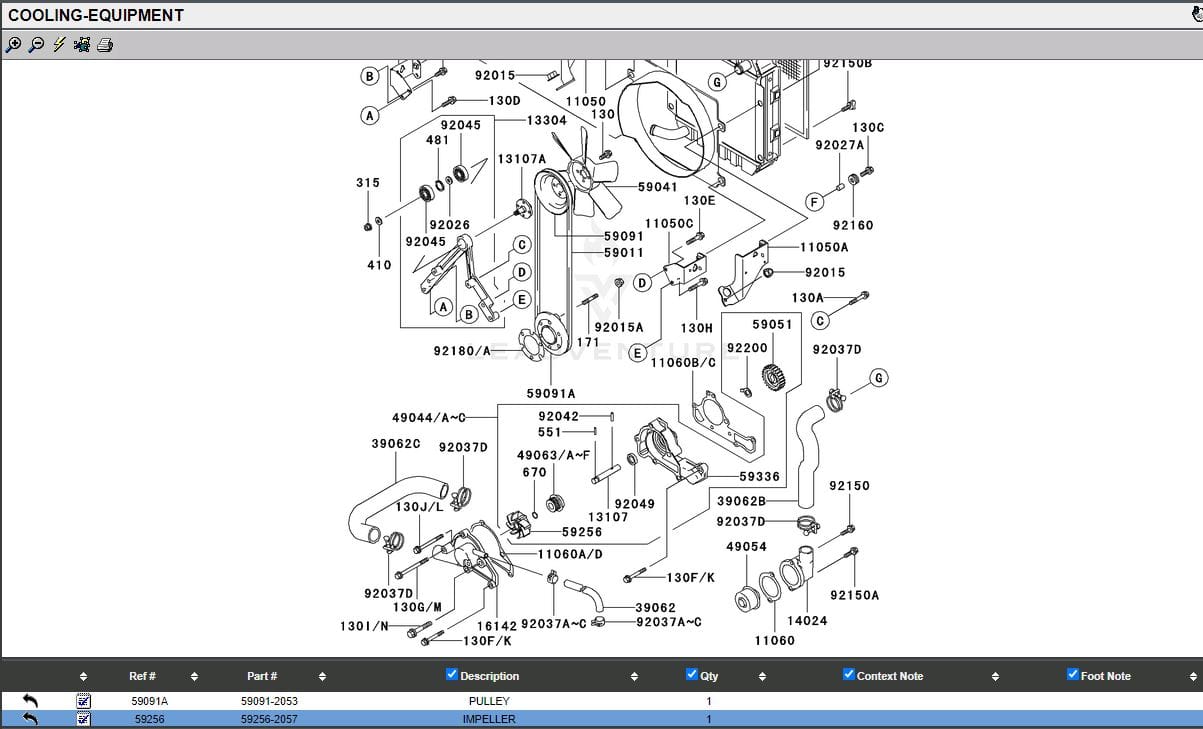Click the sort arrows beside Description column
This screenshot has width=1203, height=729.
634,677
